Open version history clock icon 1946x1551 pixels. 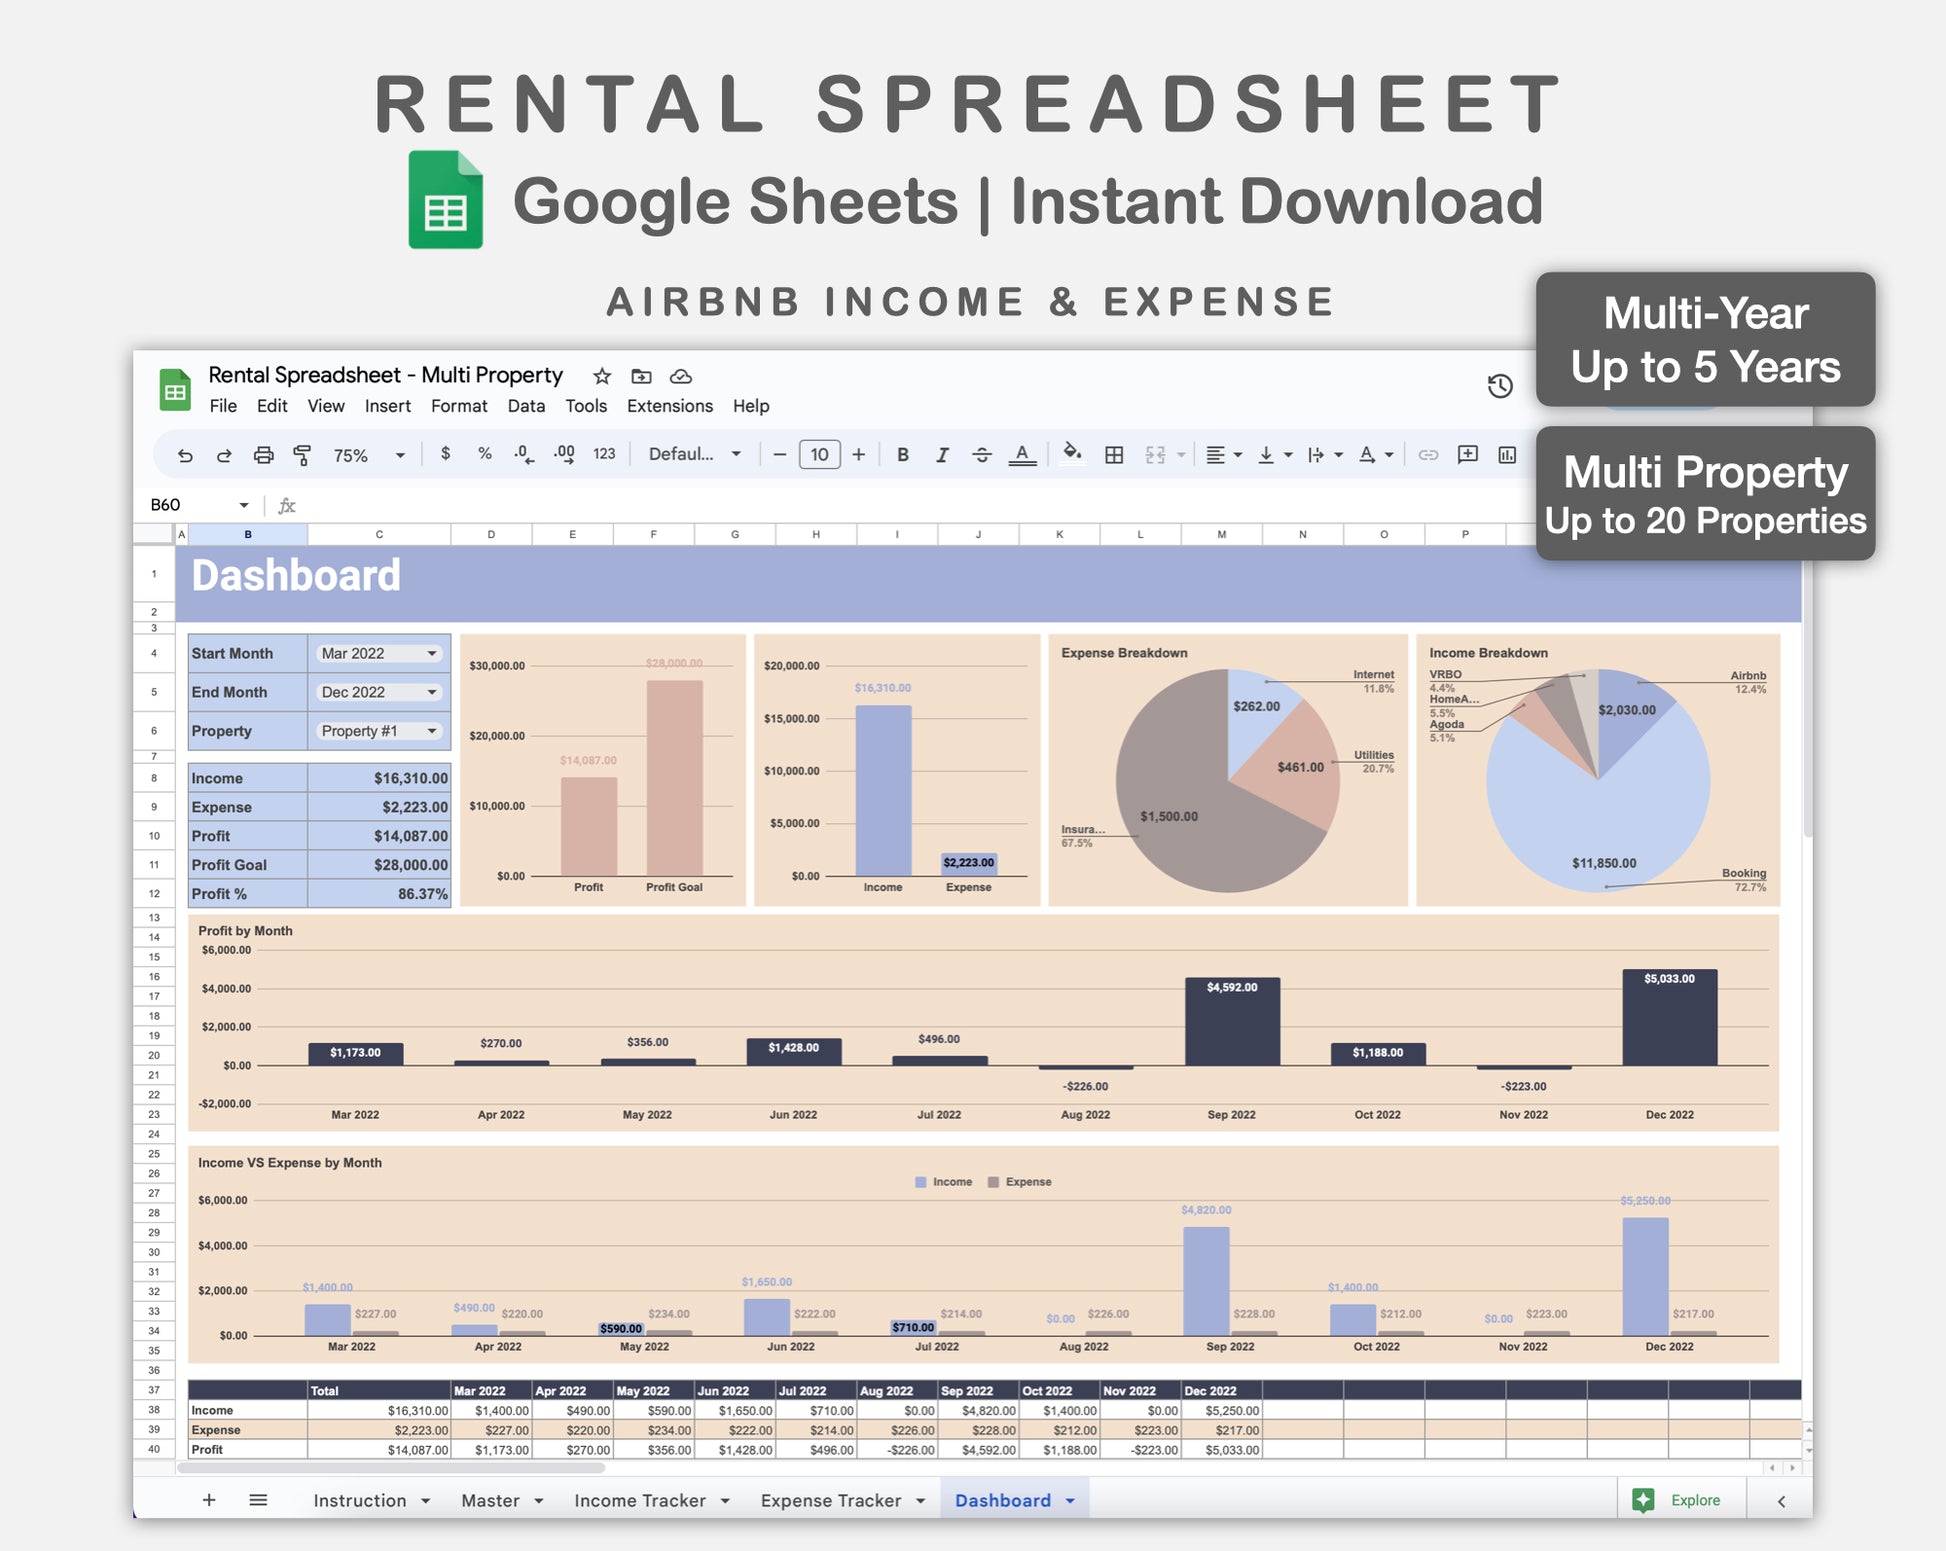pos(1499,386)
